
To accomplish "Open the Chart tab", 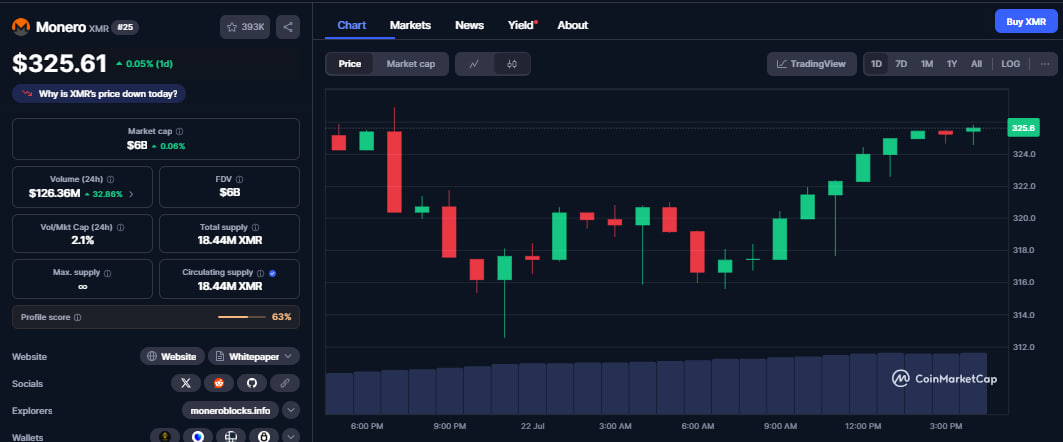I will pos(352,25).
